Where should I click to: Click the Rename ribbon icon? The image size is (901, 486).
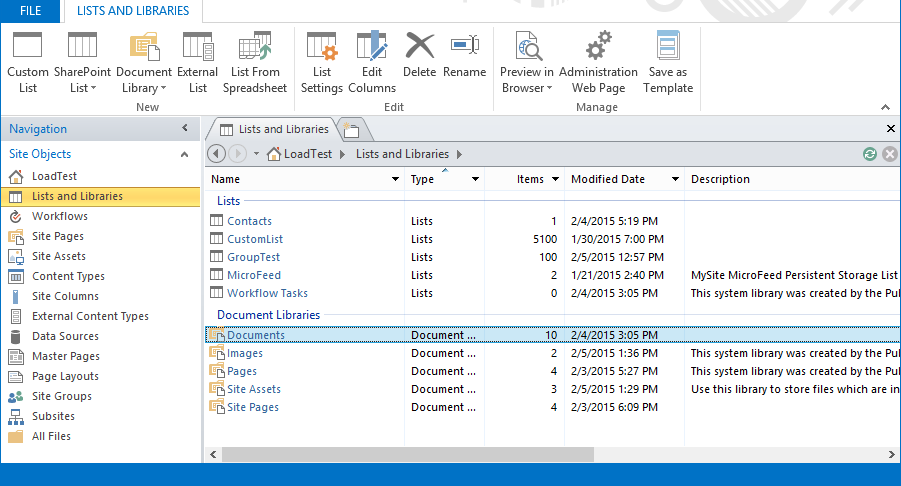(x=464, y=47)
